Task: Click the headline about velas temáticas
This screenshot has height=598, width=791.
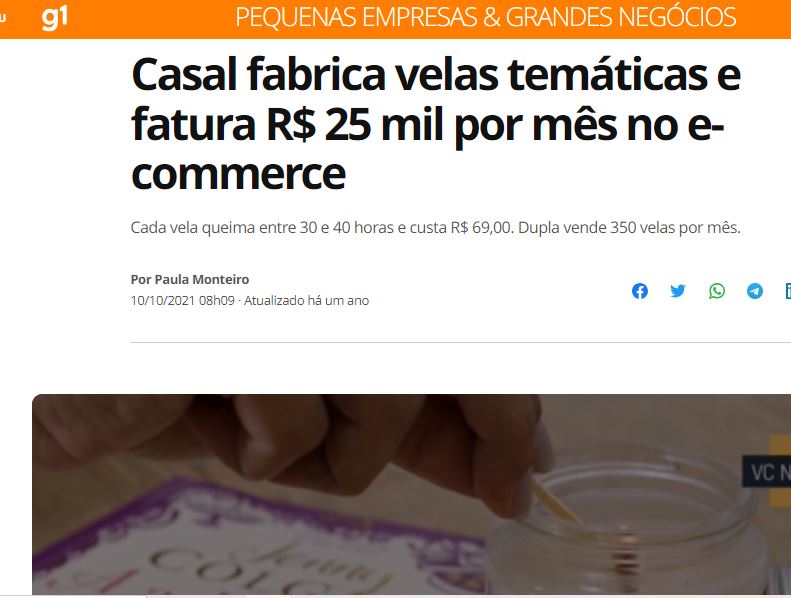Action: [435, 124]
